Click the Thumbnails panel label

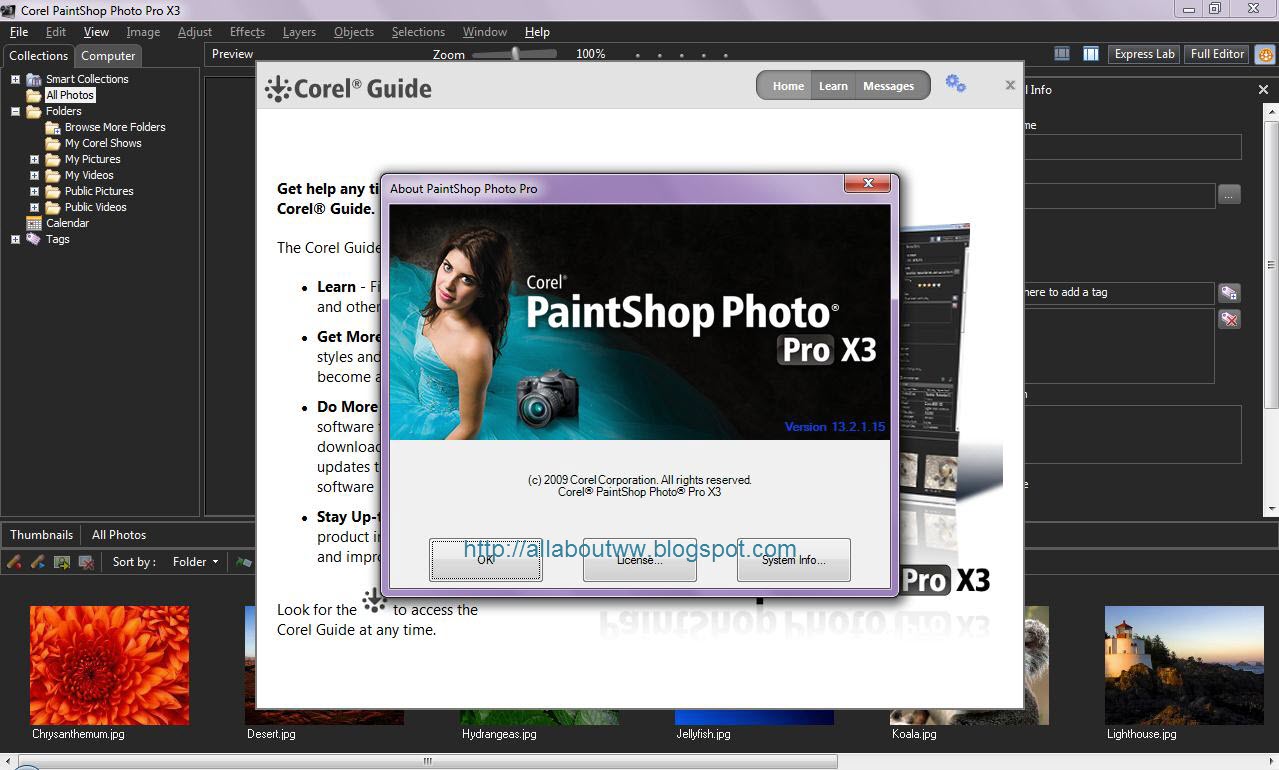point(41,535)
